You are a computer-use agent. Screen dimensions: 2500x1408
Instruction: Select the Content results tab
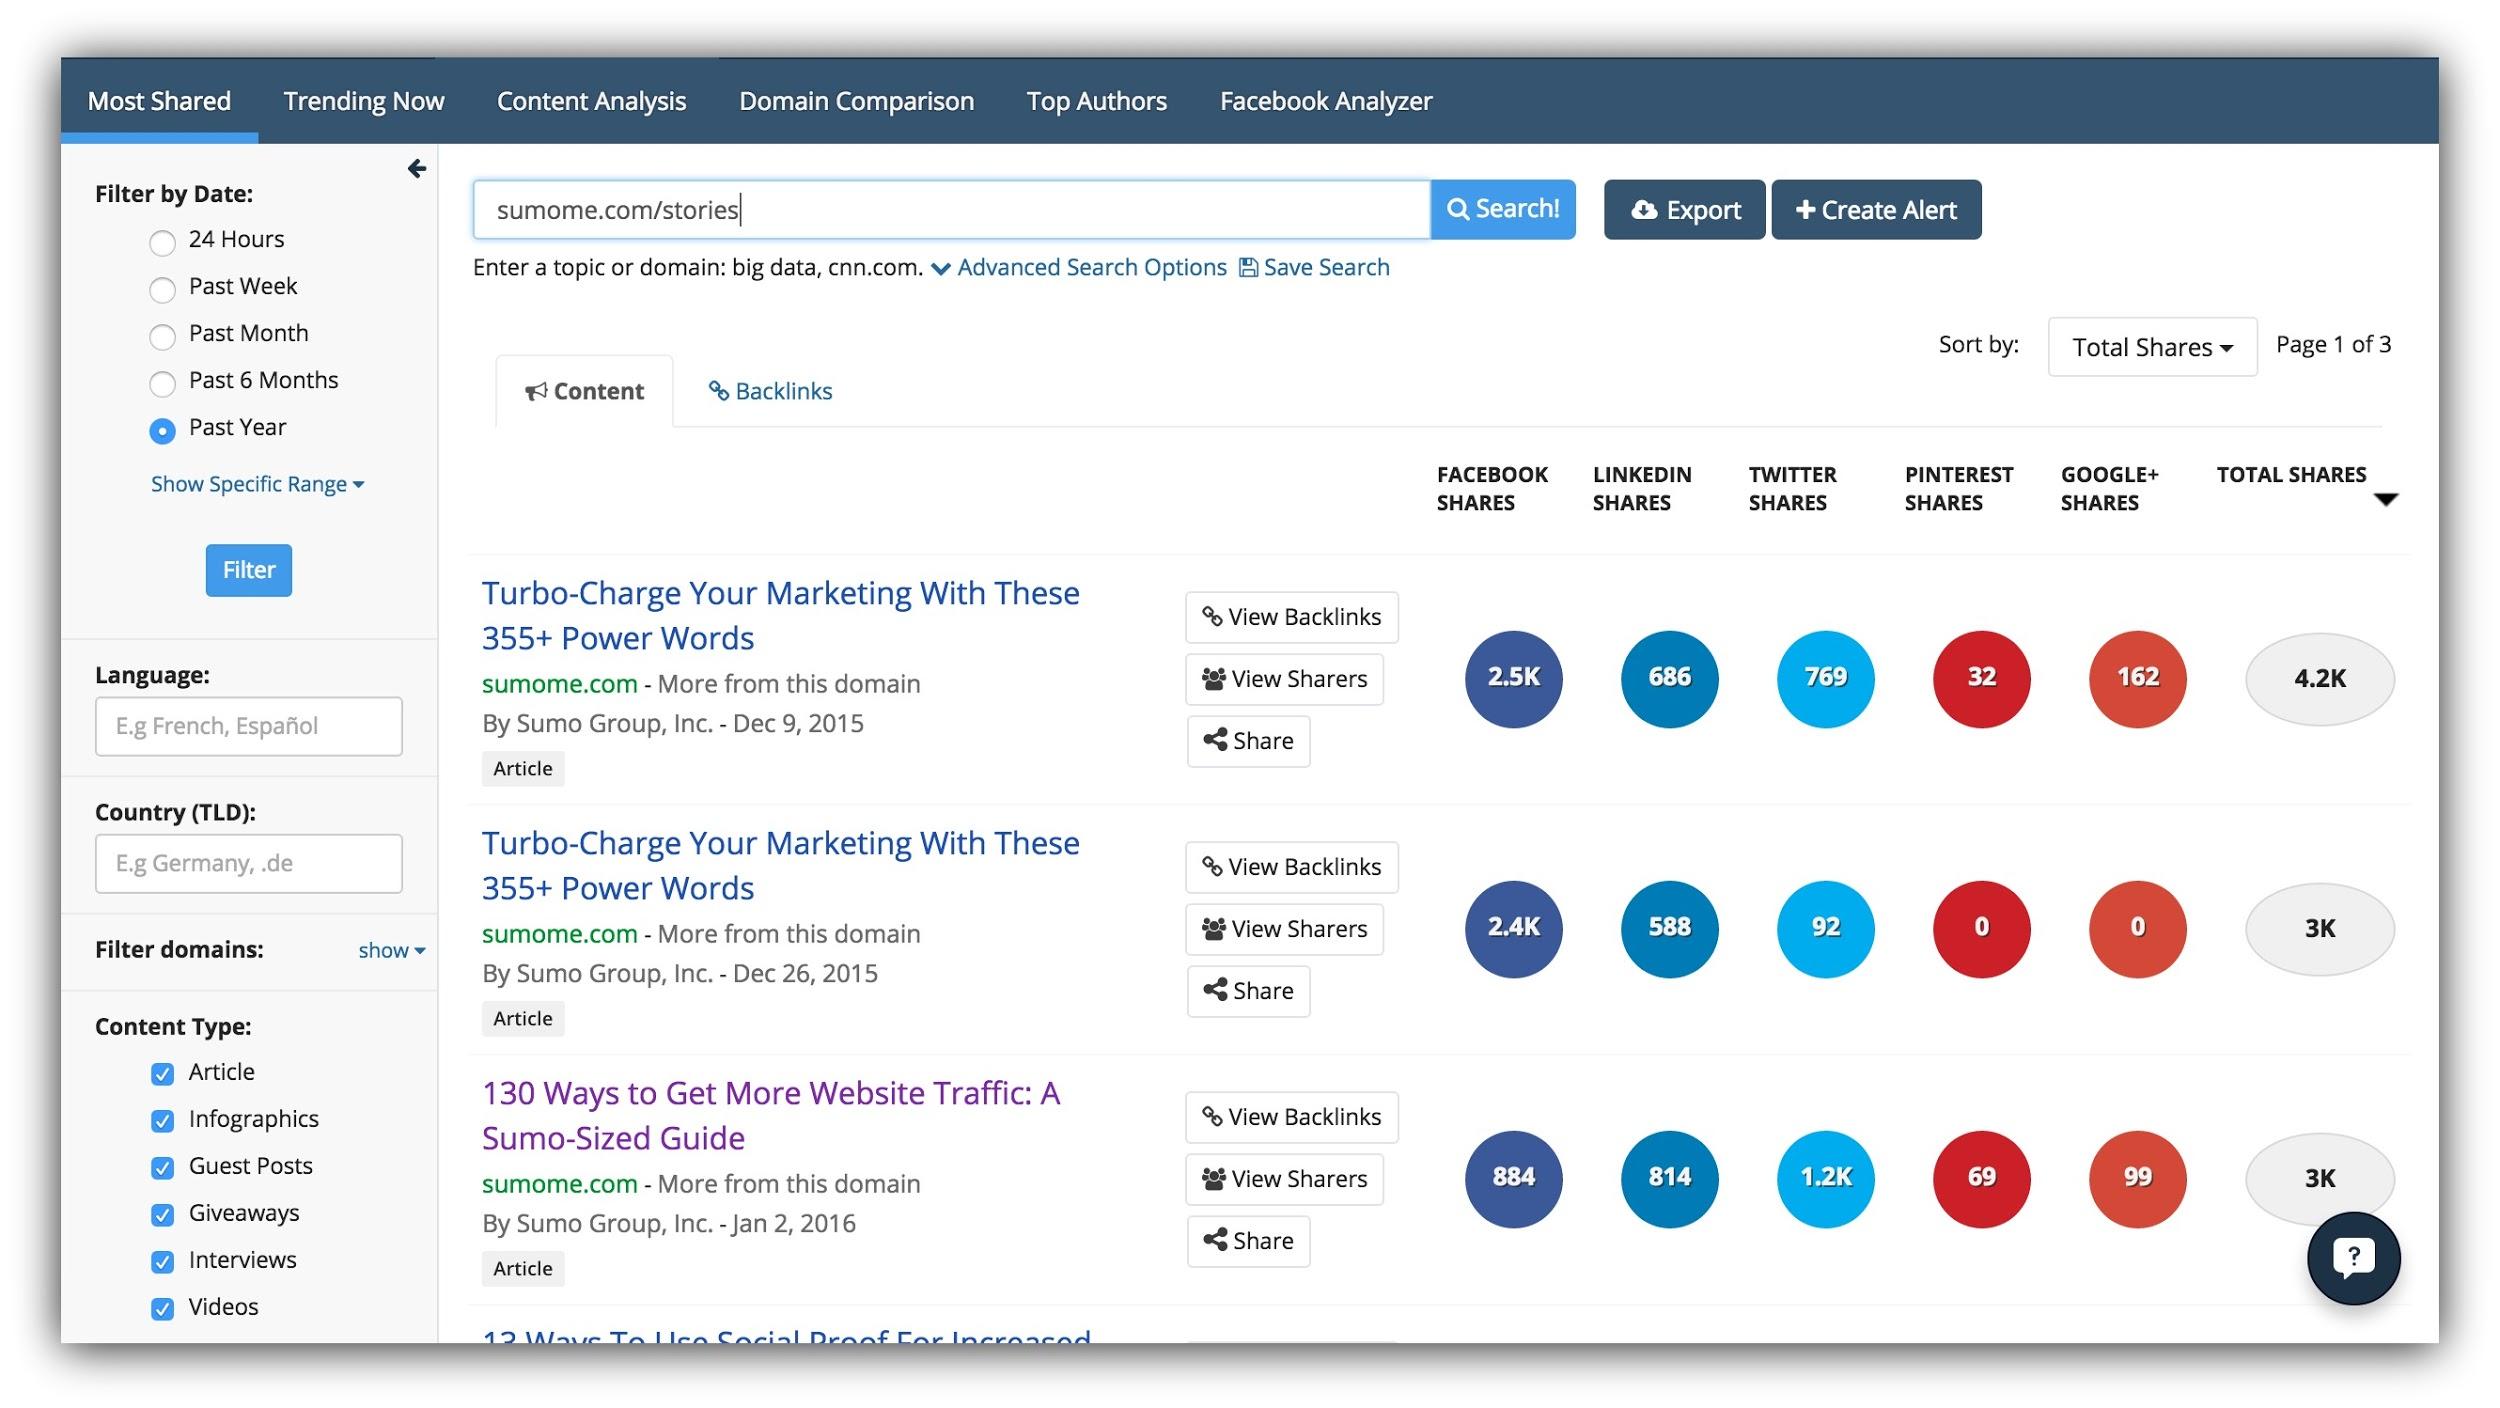tap(584, 391)
